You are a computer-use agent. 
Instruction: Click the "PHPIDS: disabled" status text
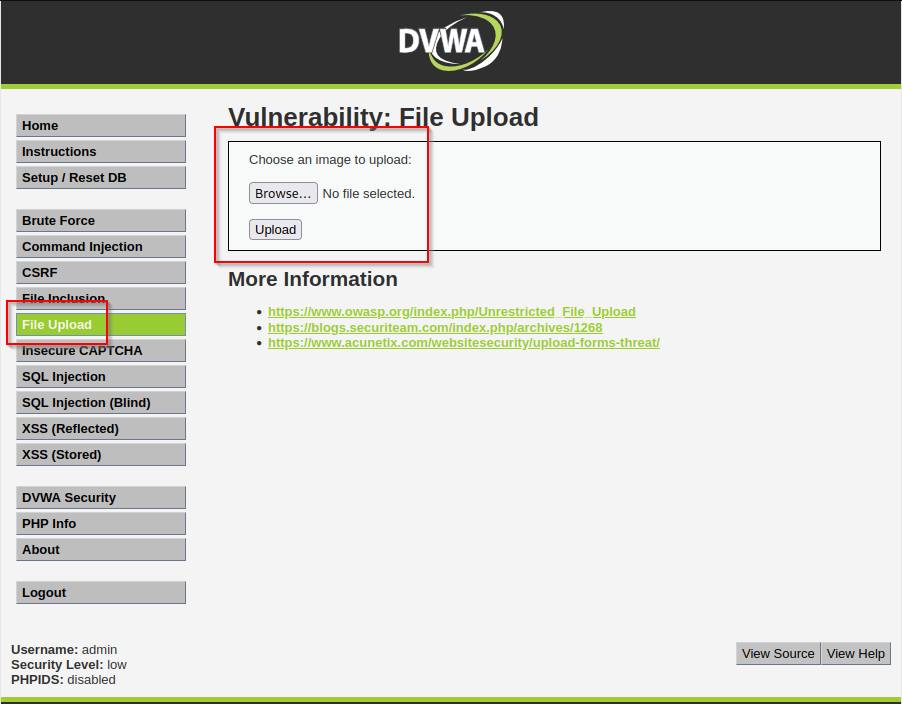63,680
